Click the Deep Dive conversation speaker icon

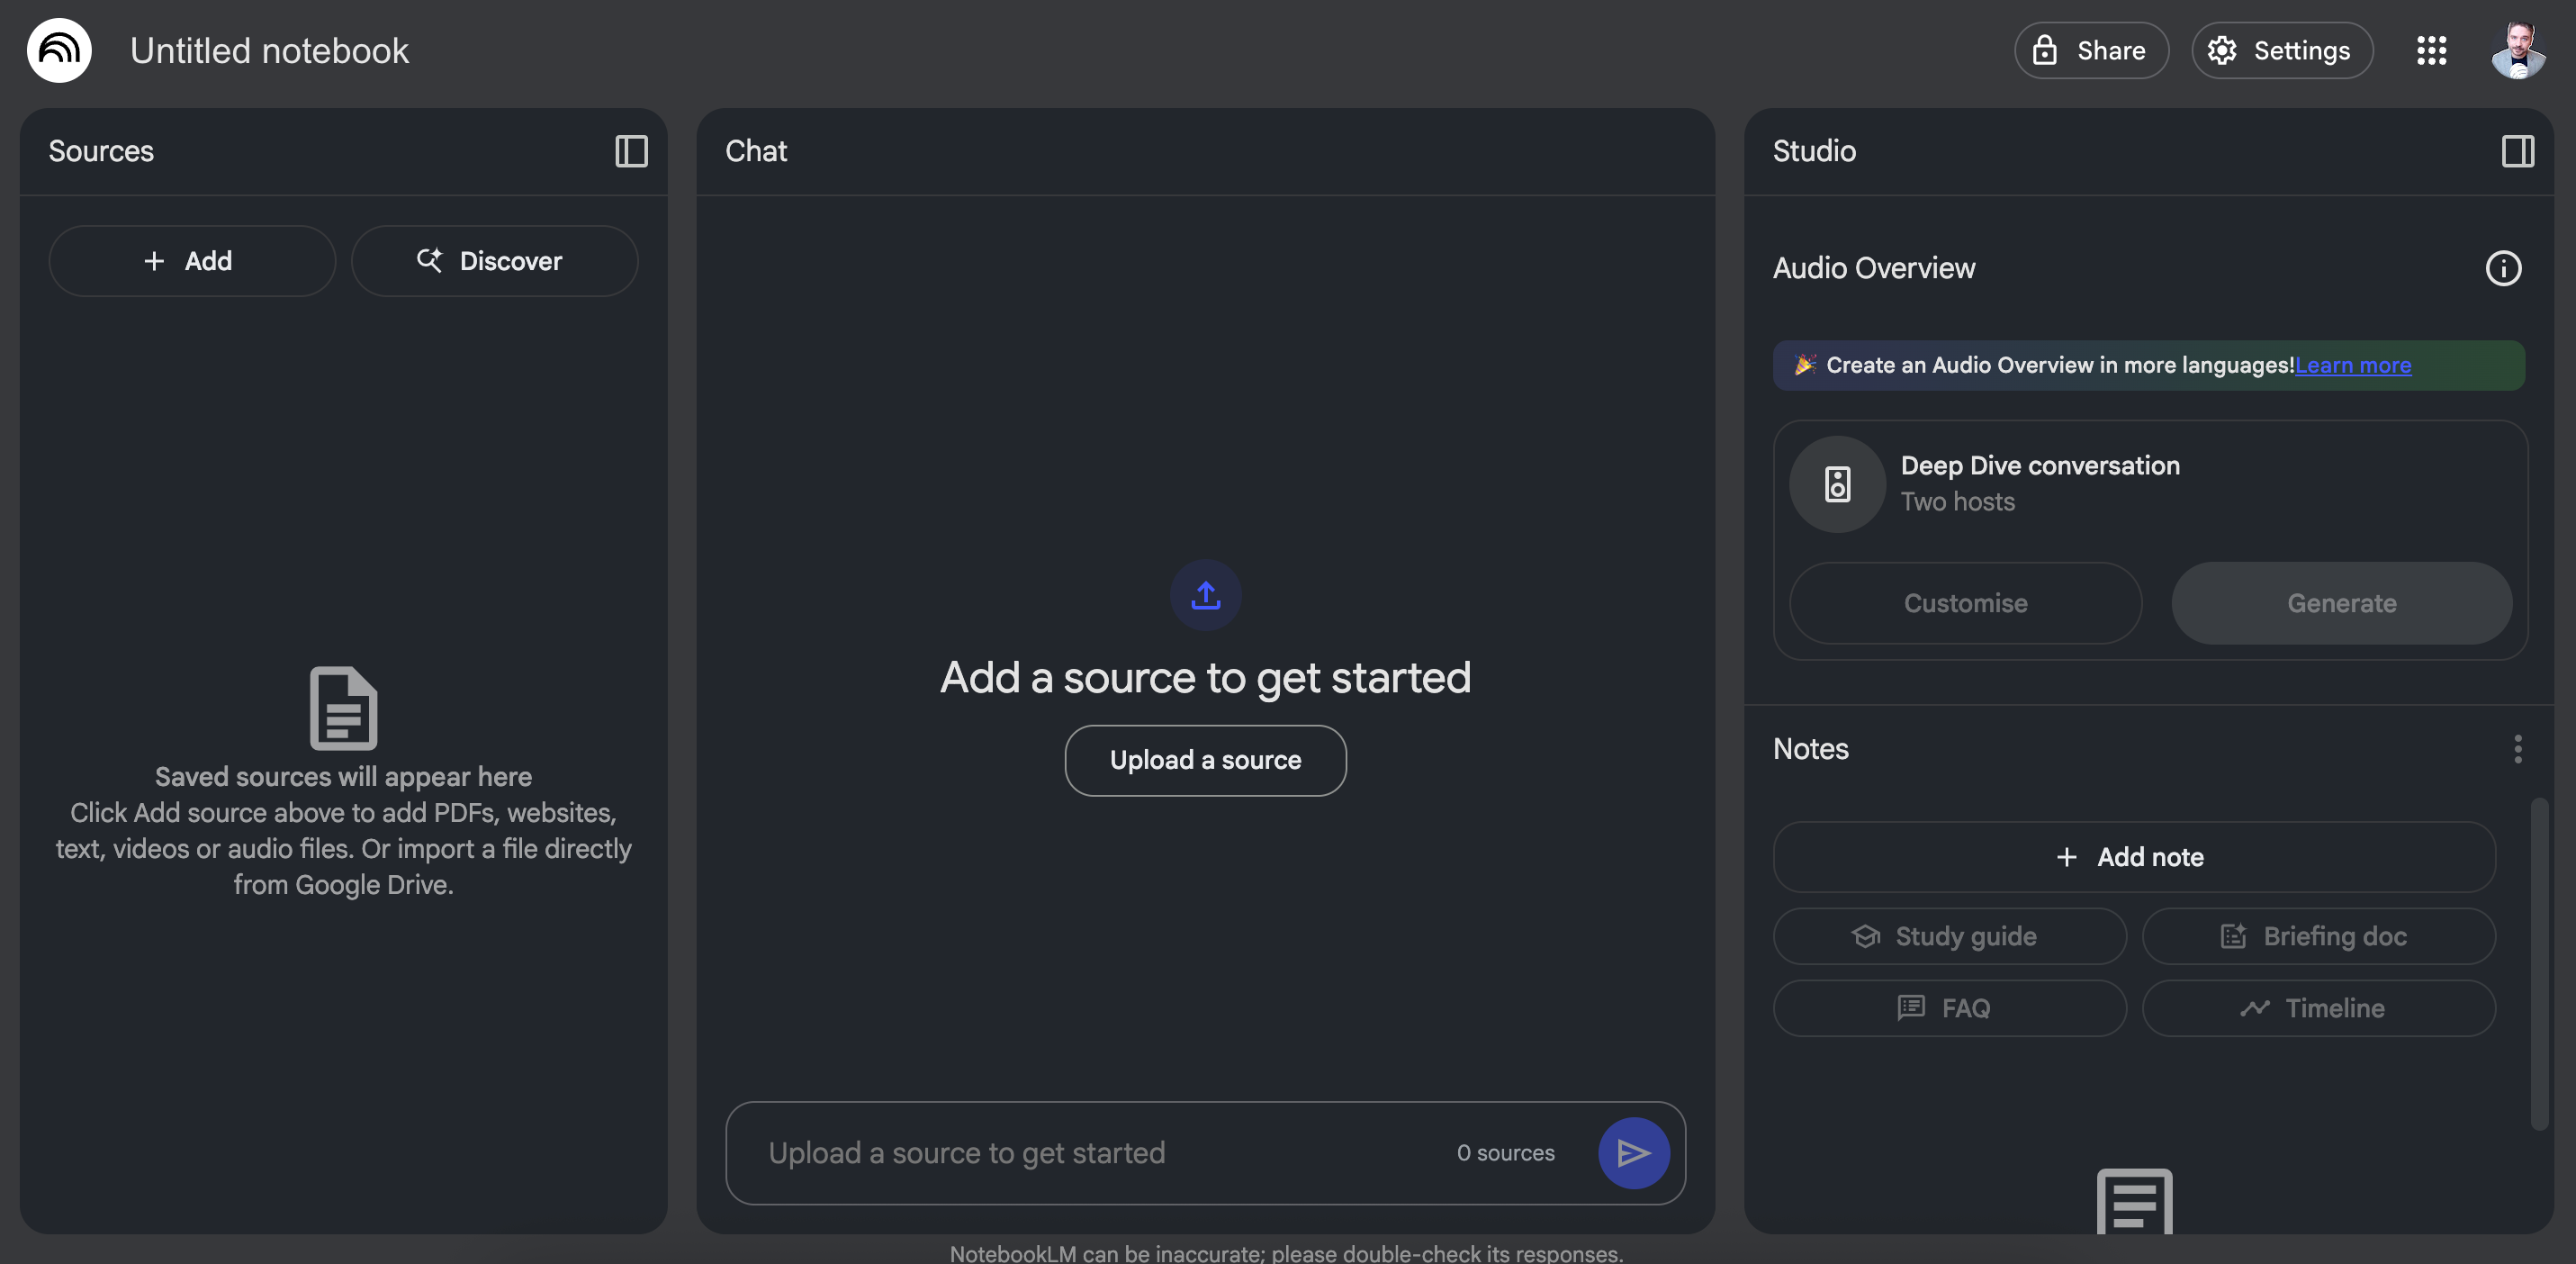[x=1836, y=484]
